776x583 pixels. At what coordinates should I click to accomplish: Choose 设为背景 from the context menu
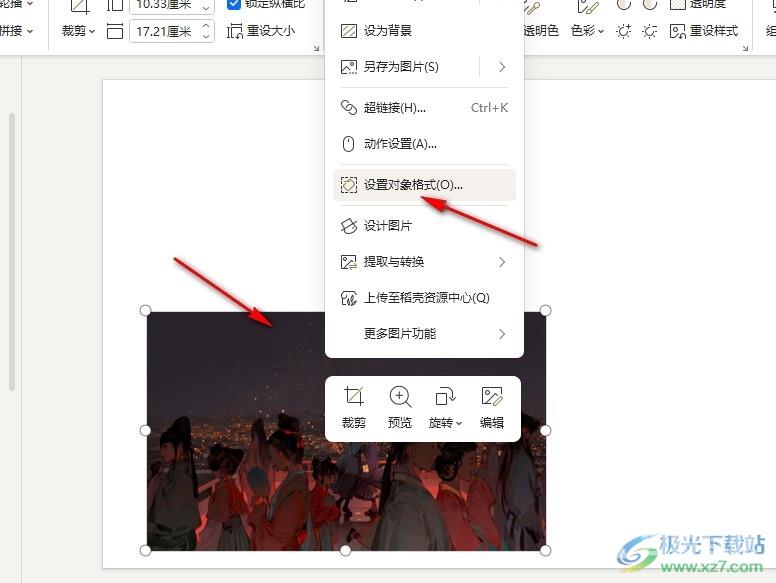(x=425, y=31)
